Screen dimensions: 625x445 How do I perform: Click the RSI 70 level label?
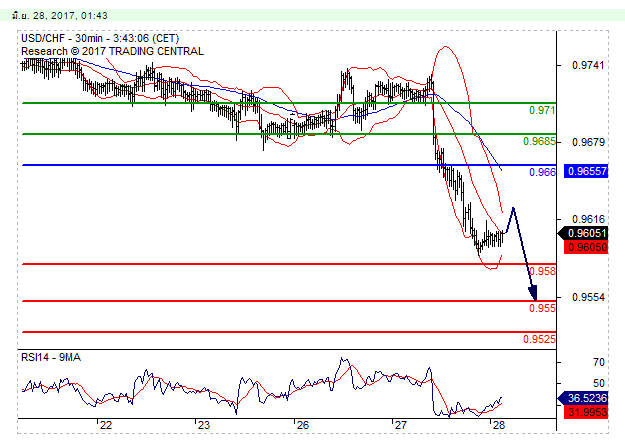pyautogui.click(x=599, y=362)
